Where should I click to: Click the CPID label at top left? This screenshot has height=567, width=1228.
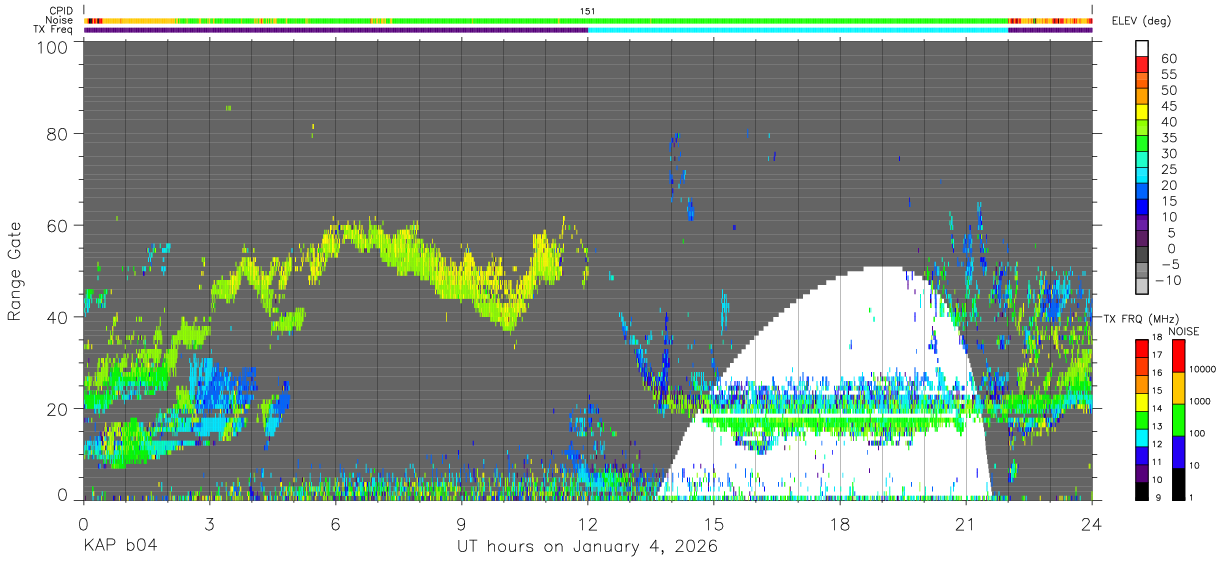pos(61,11)
